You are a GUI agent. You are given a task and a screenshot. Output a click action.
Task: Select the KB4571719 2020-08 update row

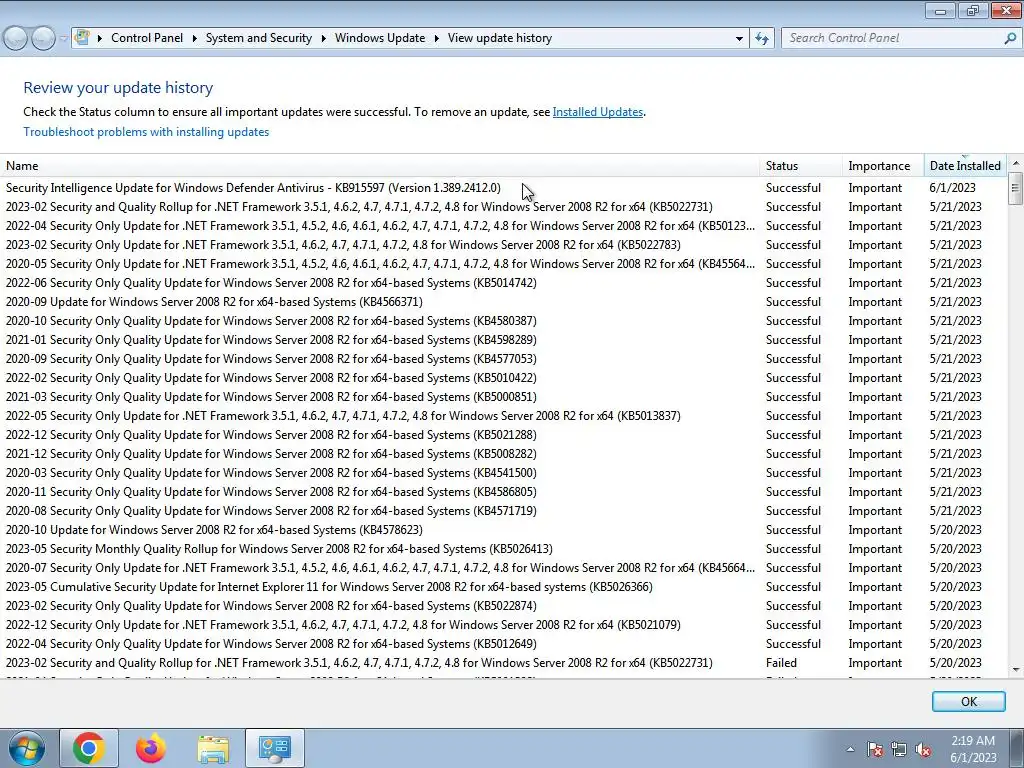(503, 511)
